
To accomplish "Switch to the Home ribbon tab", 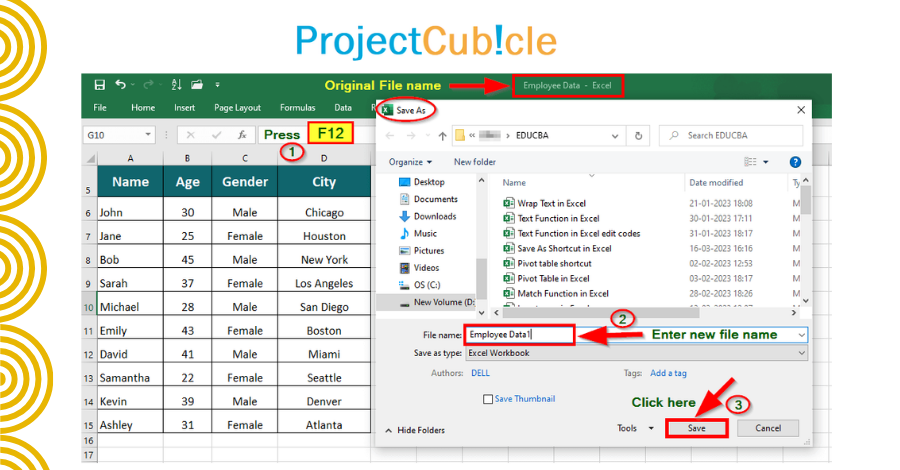I will pyautogui.click(x=143, y=107).
